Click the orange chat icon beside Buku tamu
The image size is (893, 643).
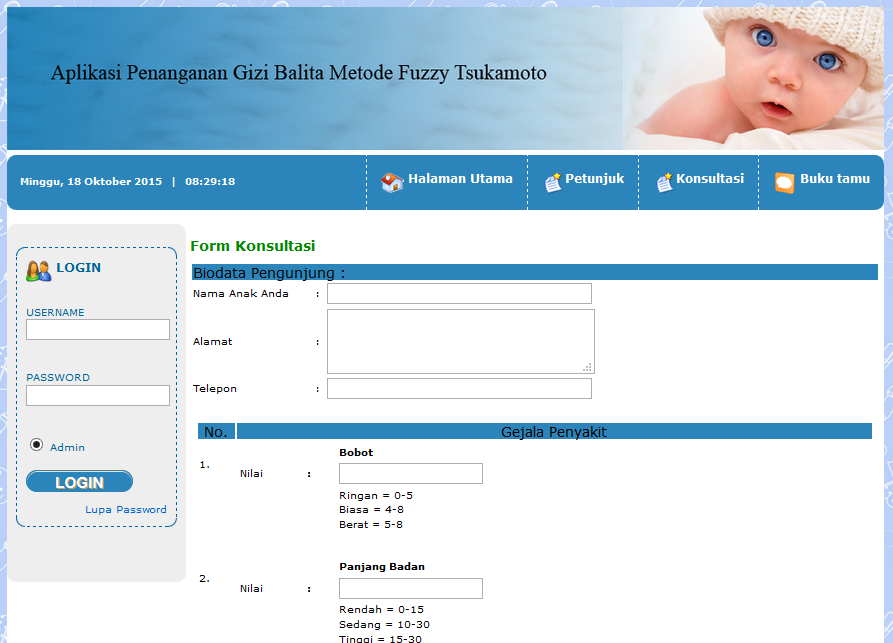784,183
